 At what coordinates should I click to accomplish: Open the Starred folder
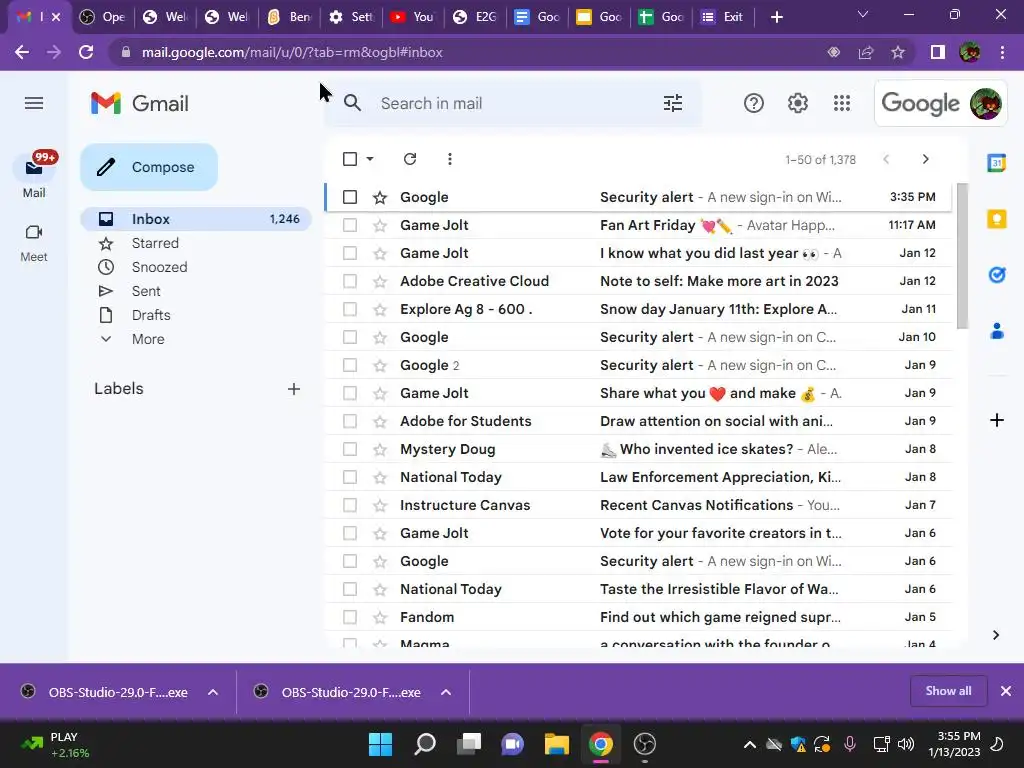[x=155, y=243]
